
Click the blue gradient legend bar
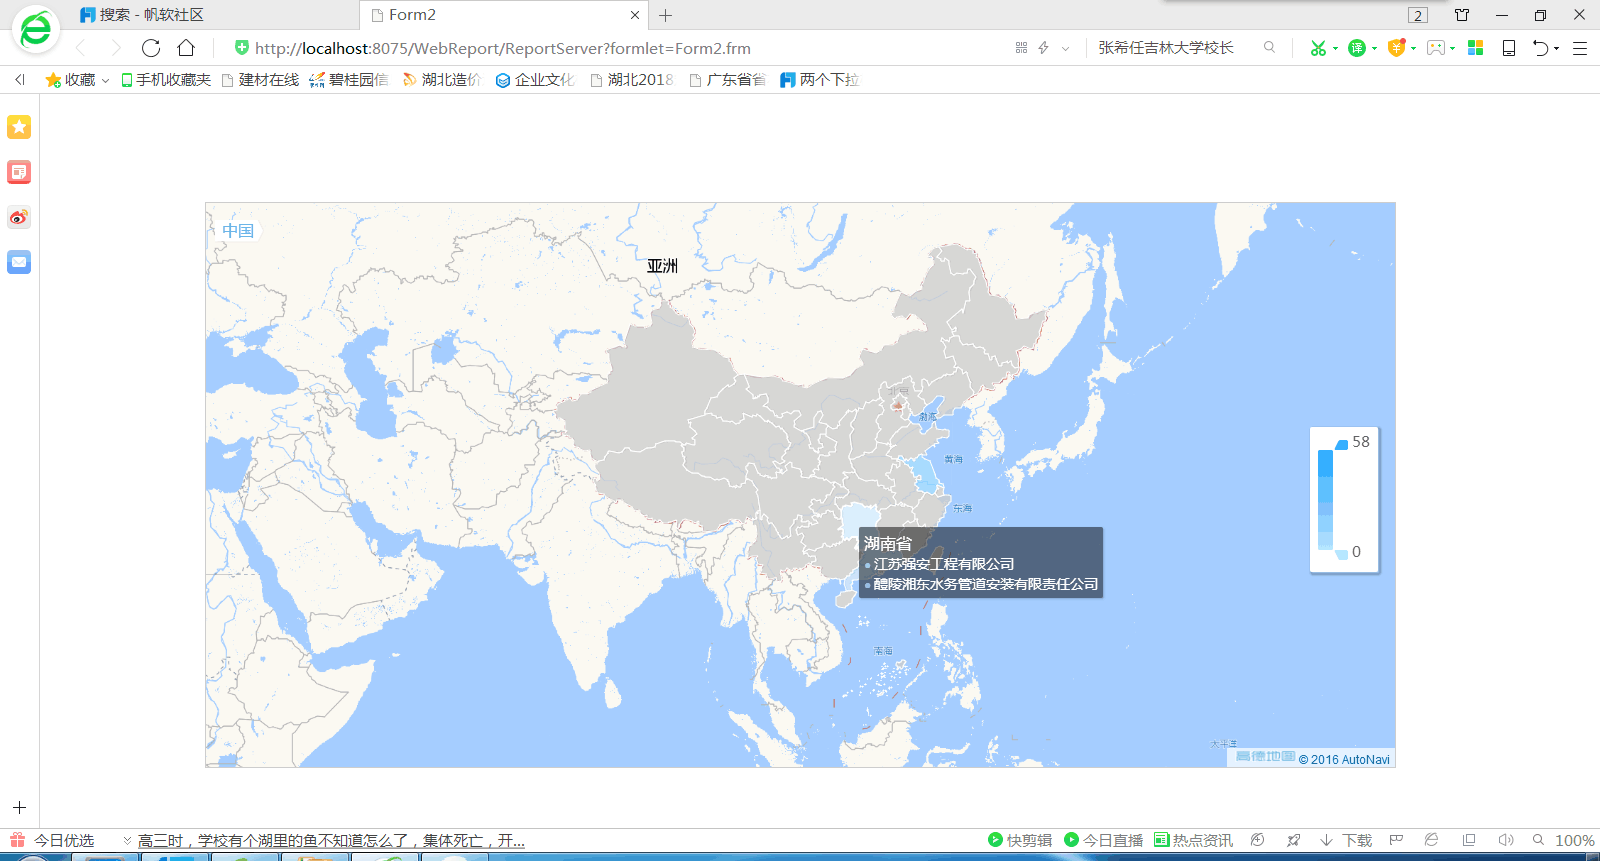pyautogui.click(x=1325, y=499)
